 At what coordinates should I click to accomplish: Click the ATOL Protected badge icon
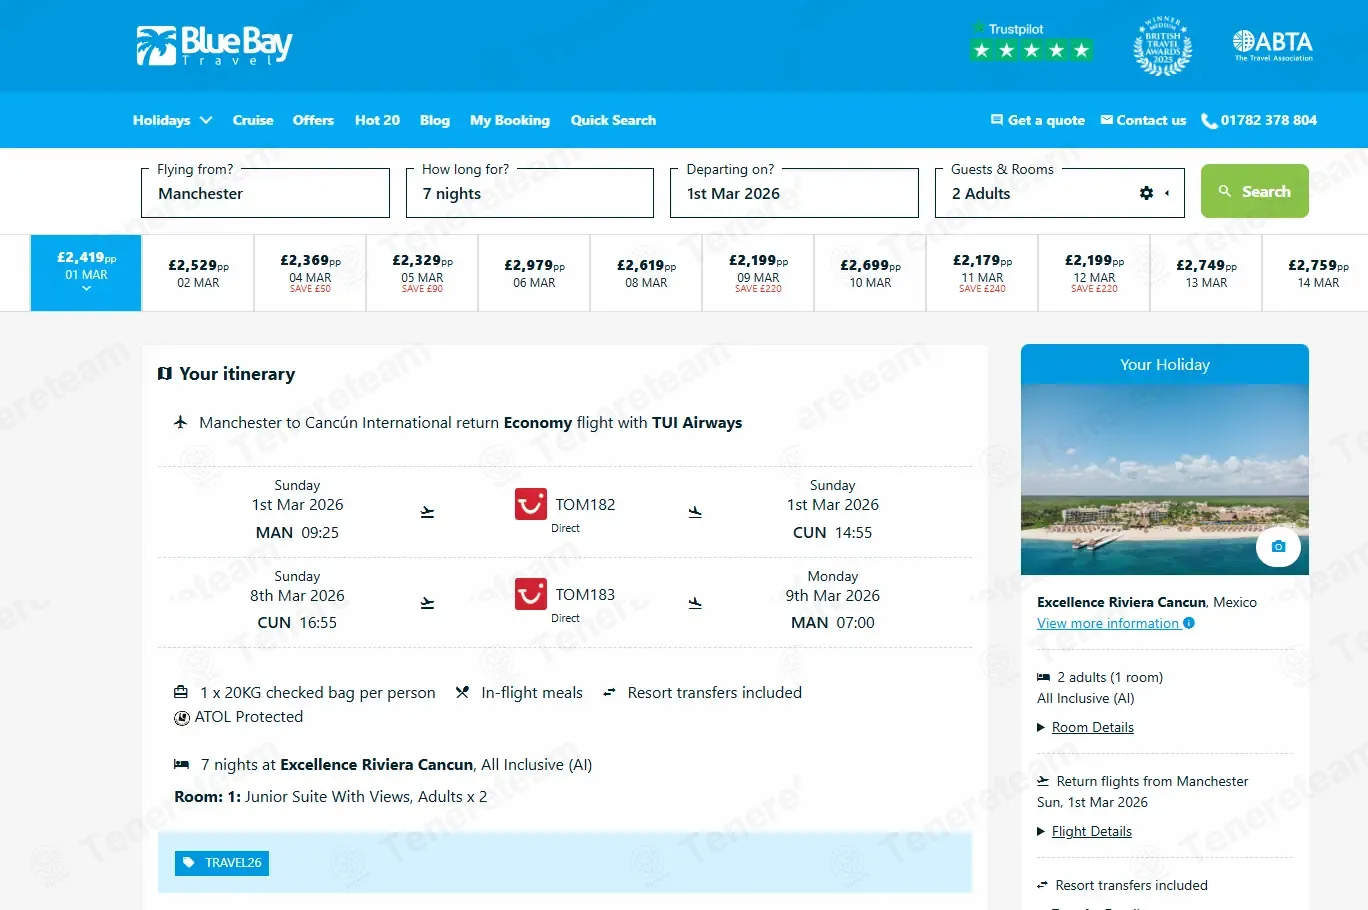point(182,717)
